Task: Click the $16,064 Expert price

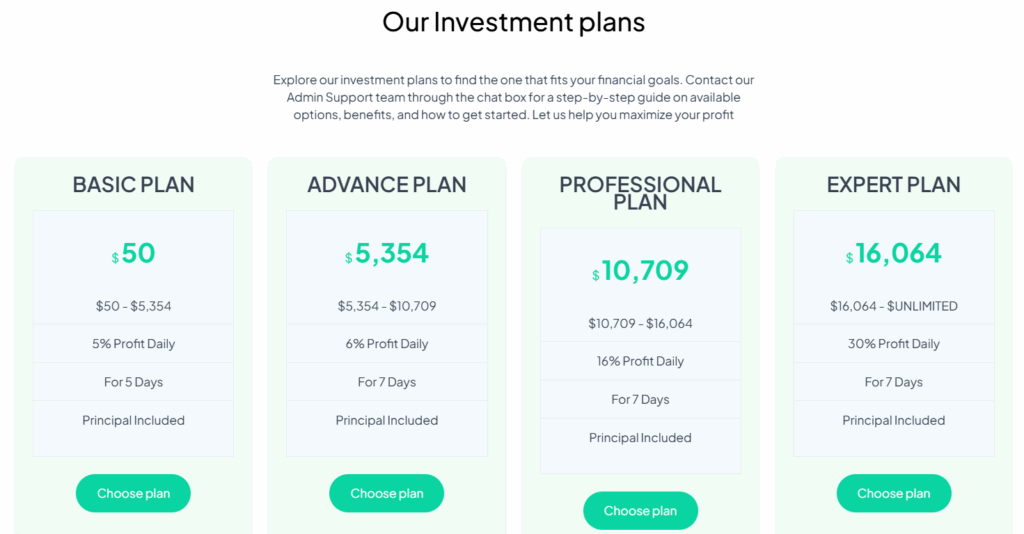Action: [894, 254]
